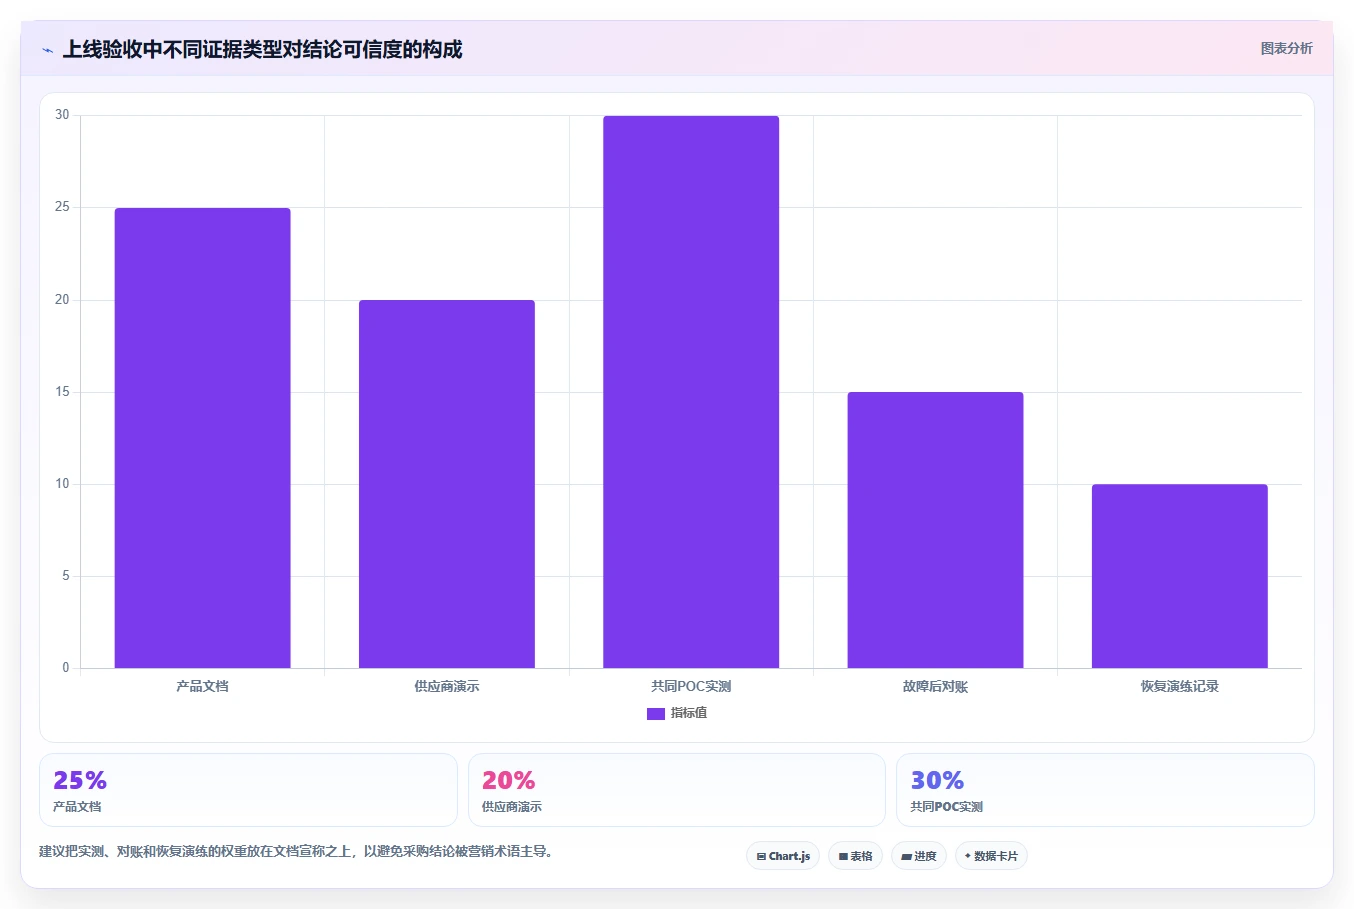Click the 图表分析 label in header
The width and height of the screenshot is (1354, 909).
[1286, 48]
